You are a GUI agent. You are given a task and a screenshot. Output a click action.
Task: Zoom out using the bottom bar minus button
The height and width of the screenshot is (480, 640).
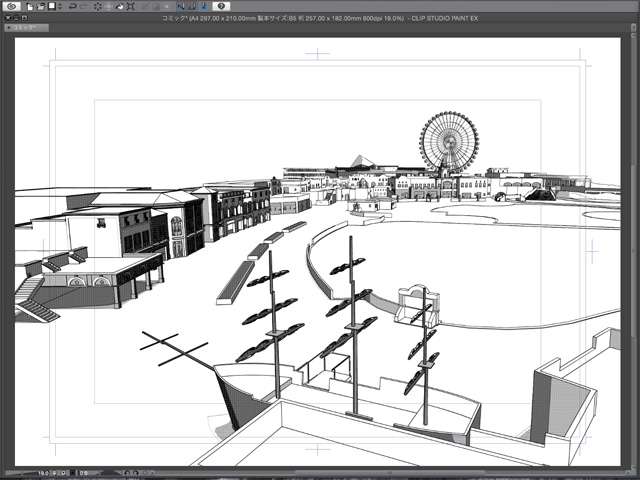(x=55, y=473)
